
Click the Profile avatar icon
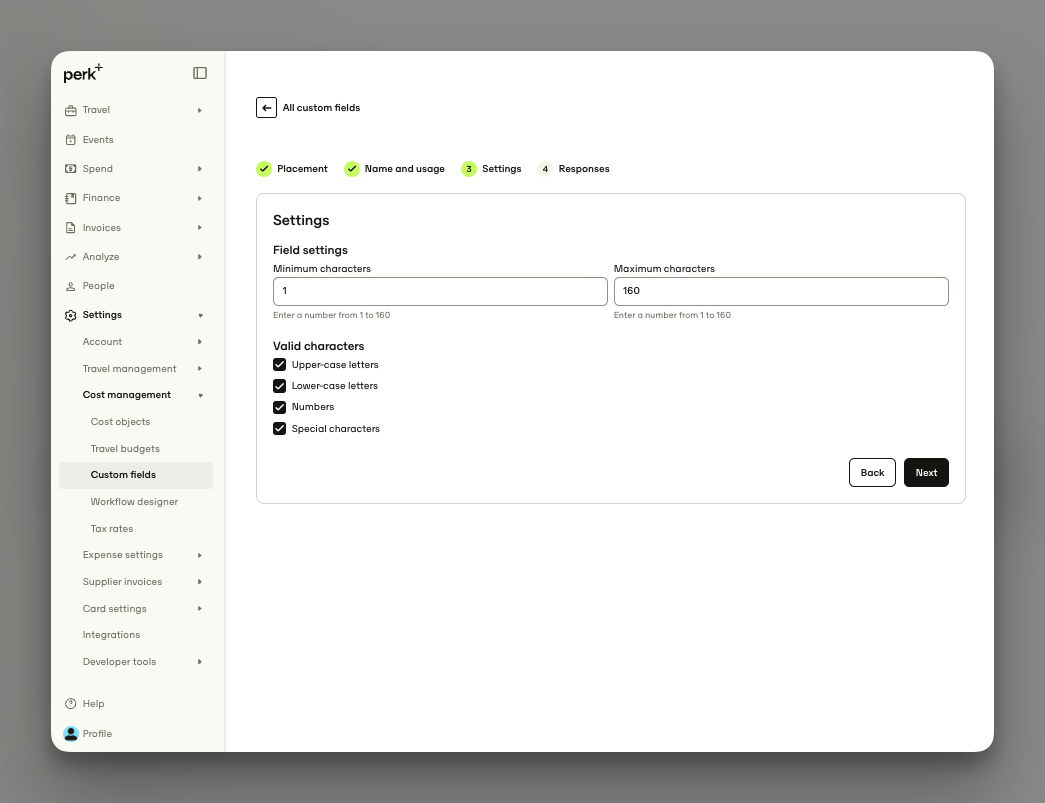click(x=71, y=734)
